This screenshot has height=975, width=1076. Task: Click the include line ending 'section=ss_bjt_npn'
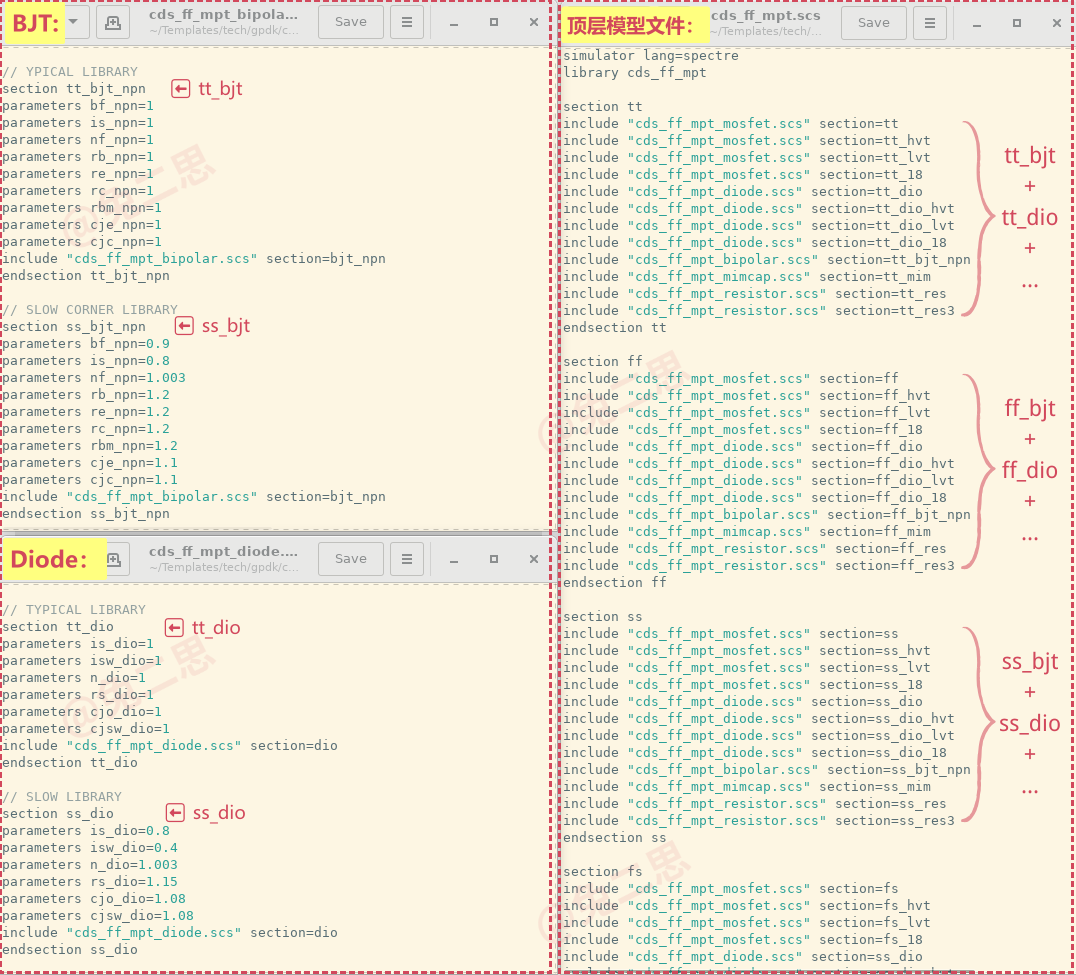click(767, 770)
